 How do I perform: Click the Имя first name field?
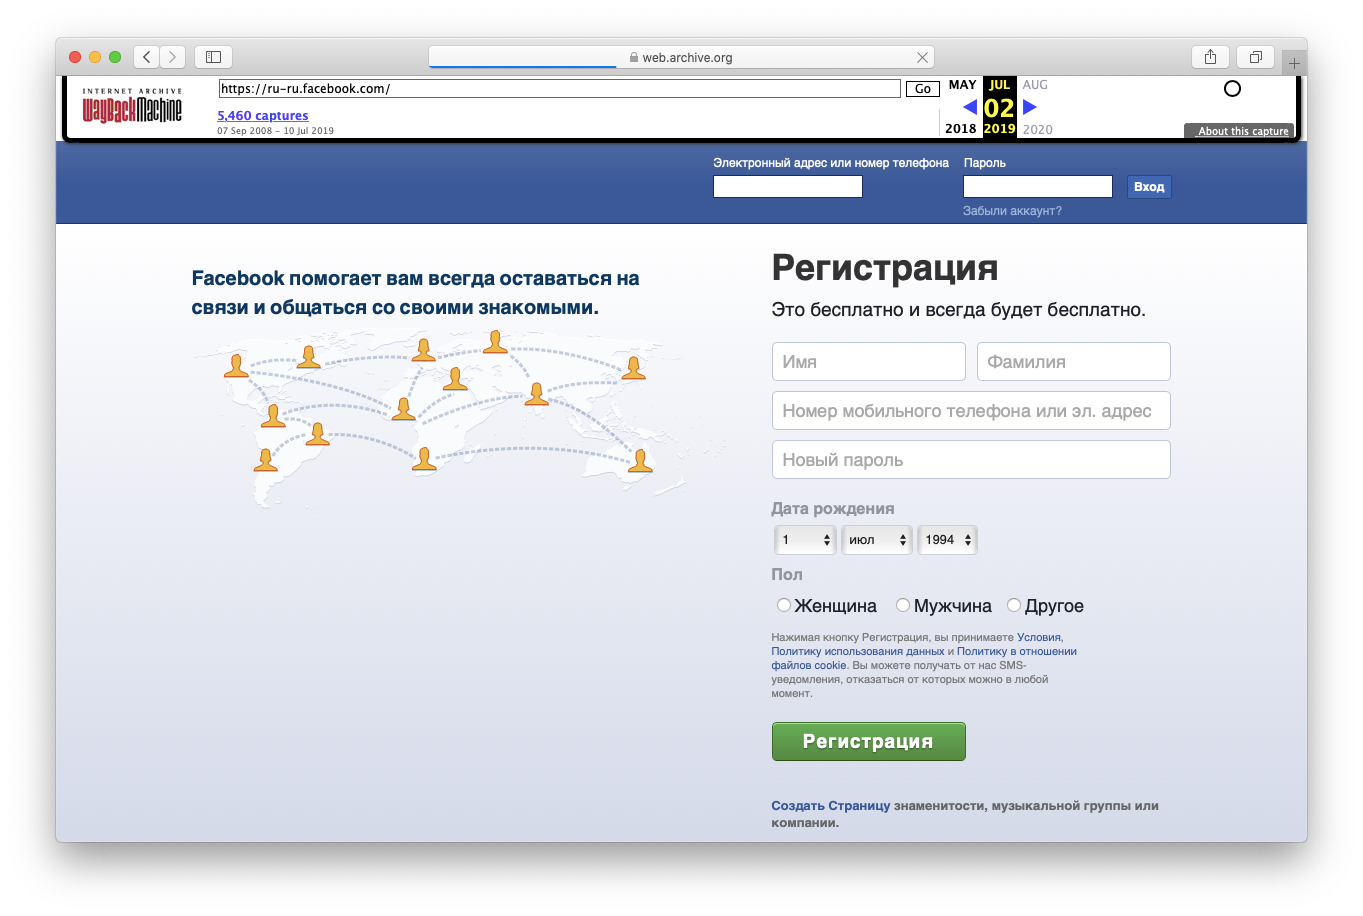[868, 362]
